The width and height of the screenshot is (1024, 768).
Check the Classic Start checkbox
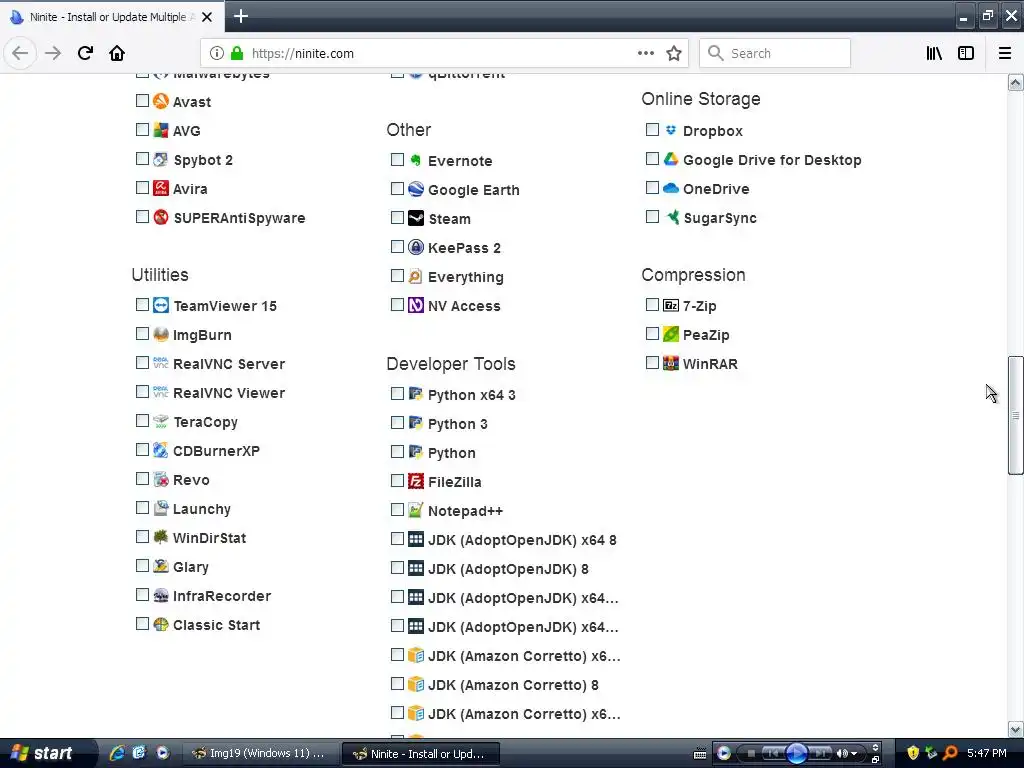(x=142, y=624)
